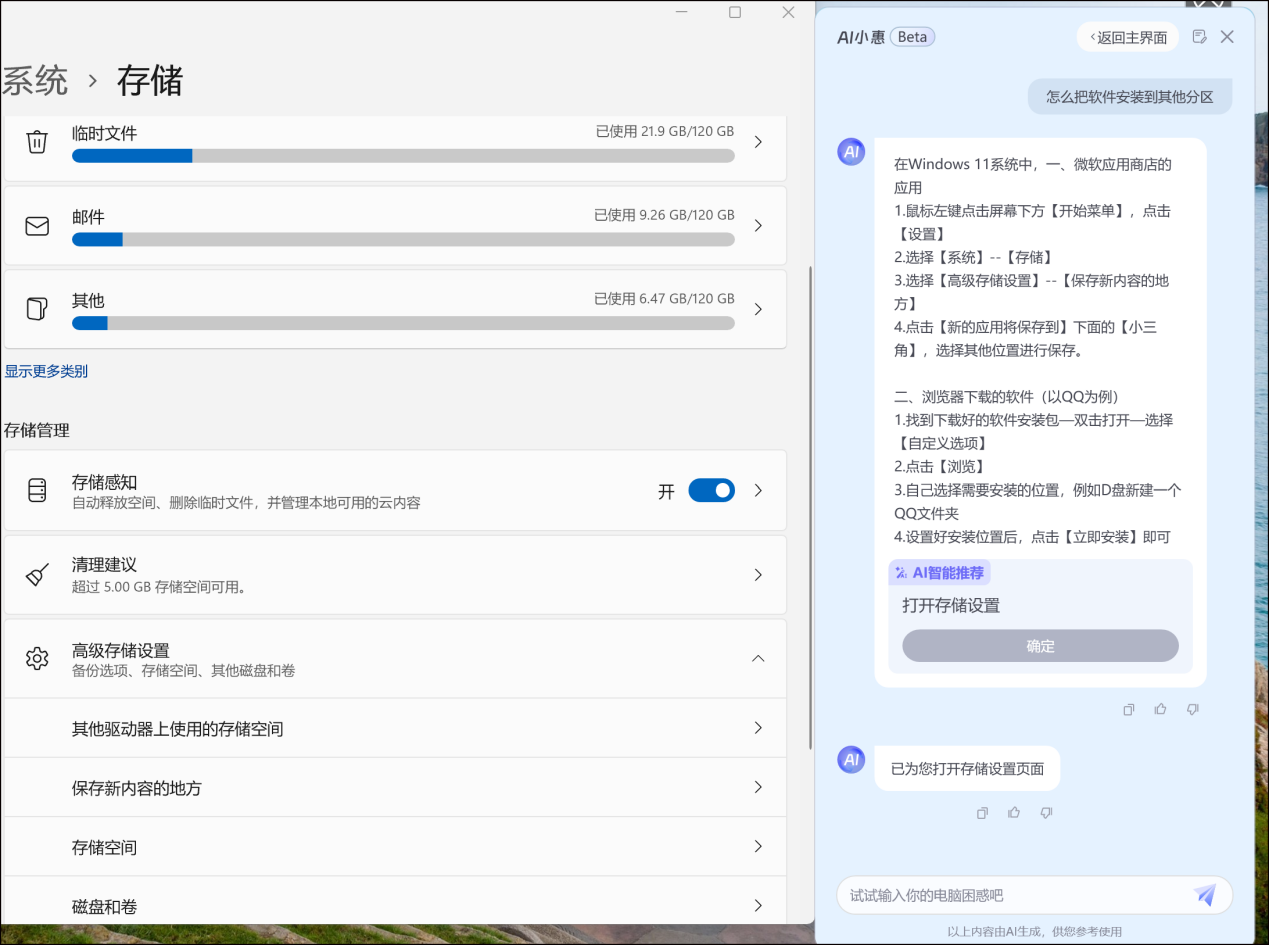Turn off the 存储感知 toggle
Image resolution: width=1269 pixels, height=945 pixels.
click(712, 490)
